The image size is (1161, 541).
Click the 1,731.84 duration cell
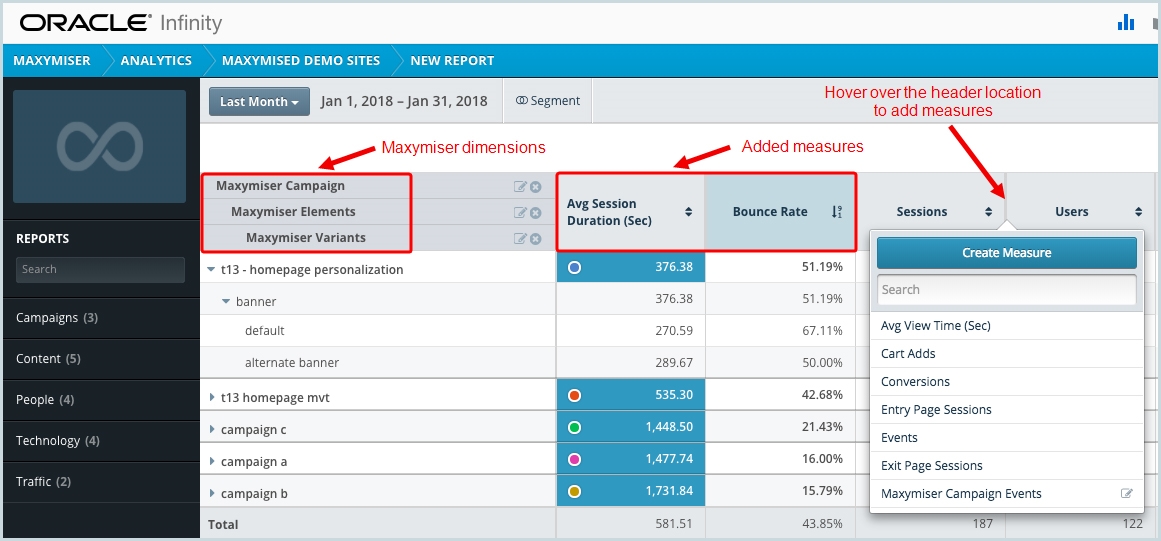630,491
